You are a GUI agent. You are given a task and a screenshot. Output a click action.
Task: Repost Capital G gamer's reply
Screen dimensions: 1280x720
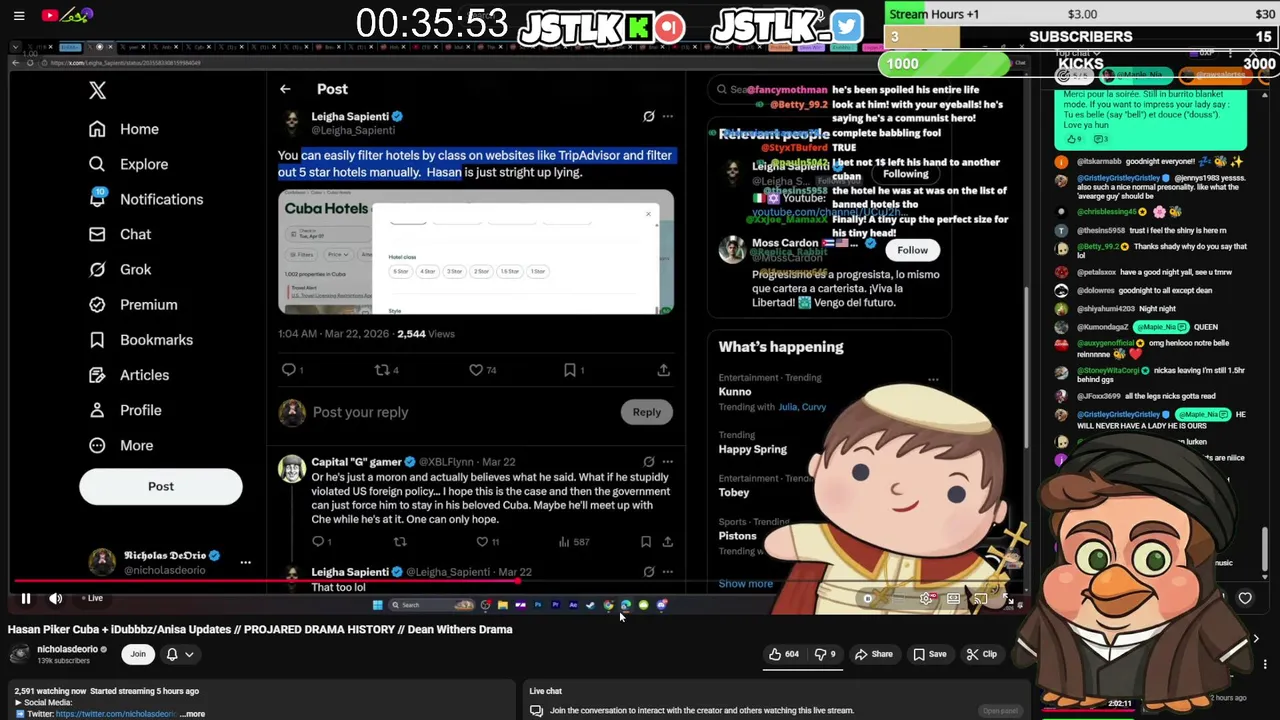400,542
